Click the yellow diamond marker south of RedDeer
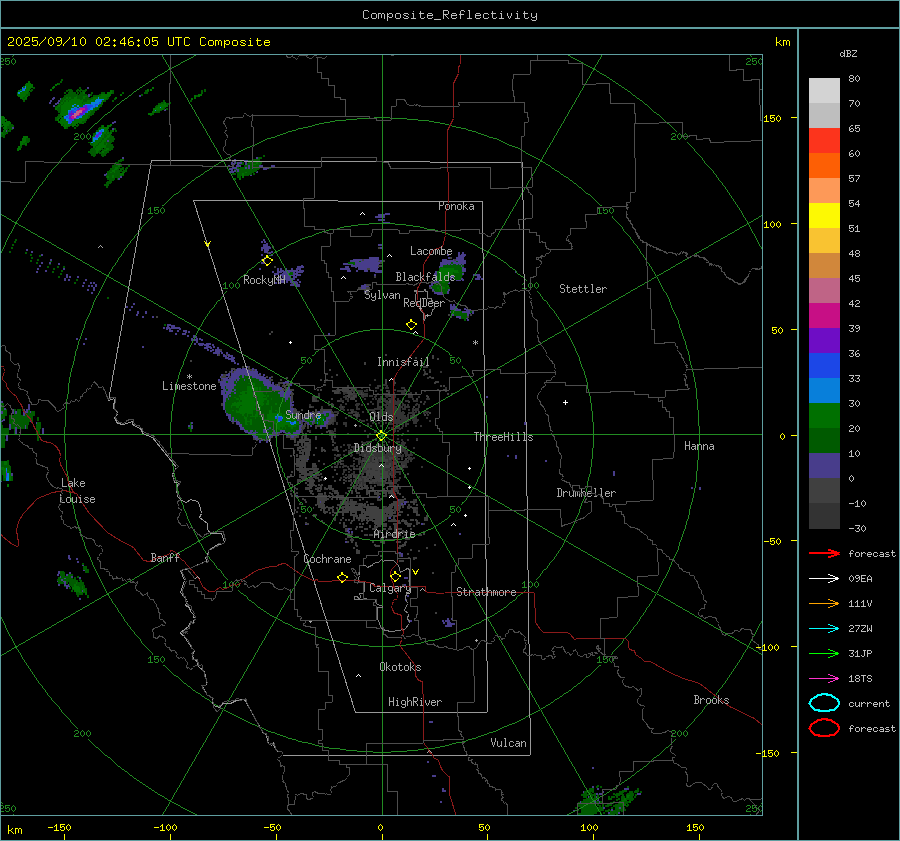The height and width of the screenshot is (841, 900). [x=411, y=325]
